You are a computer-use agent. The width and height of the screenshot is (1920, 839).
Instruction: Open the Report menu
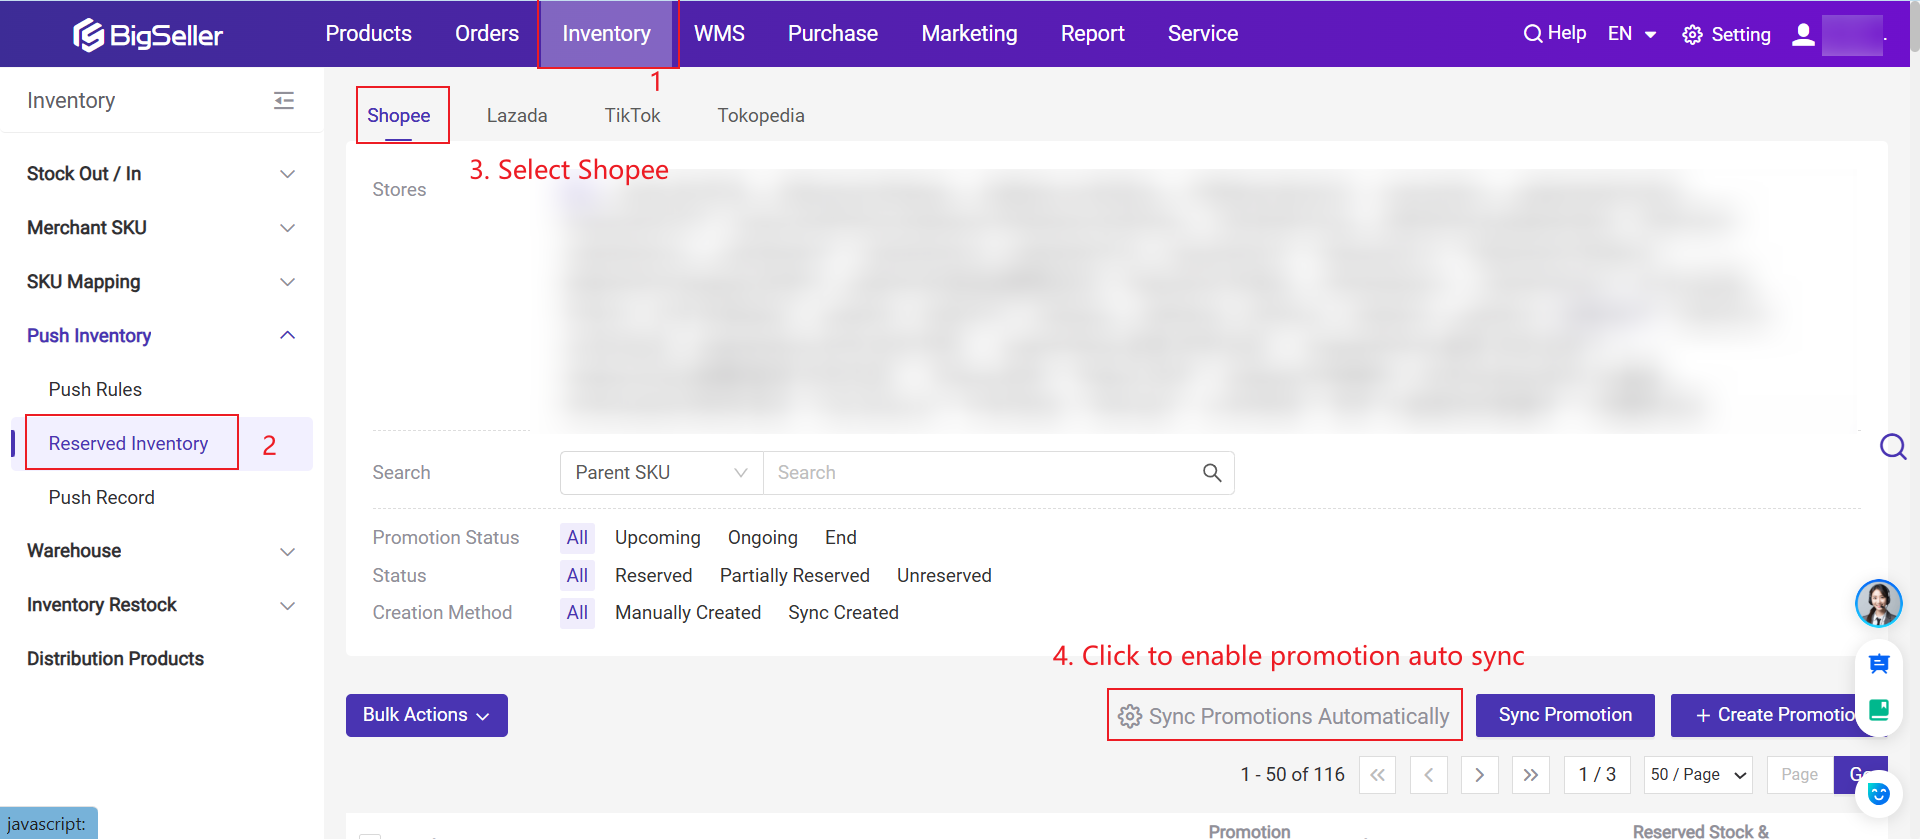(1092, 34)
